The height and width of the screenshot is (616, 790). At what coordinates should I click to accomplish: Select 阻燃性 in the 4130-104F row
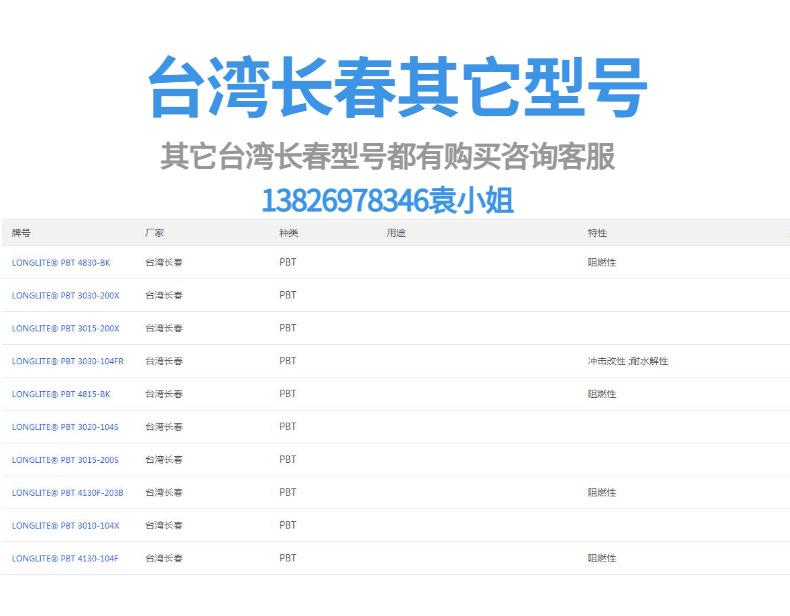pos(602,558)
